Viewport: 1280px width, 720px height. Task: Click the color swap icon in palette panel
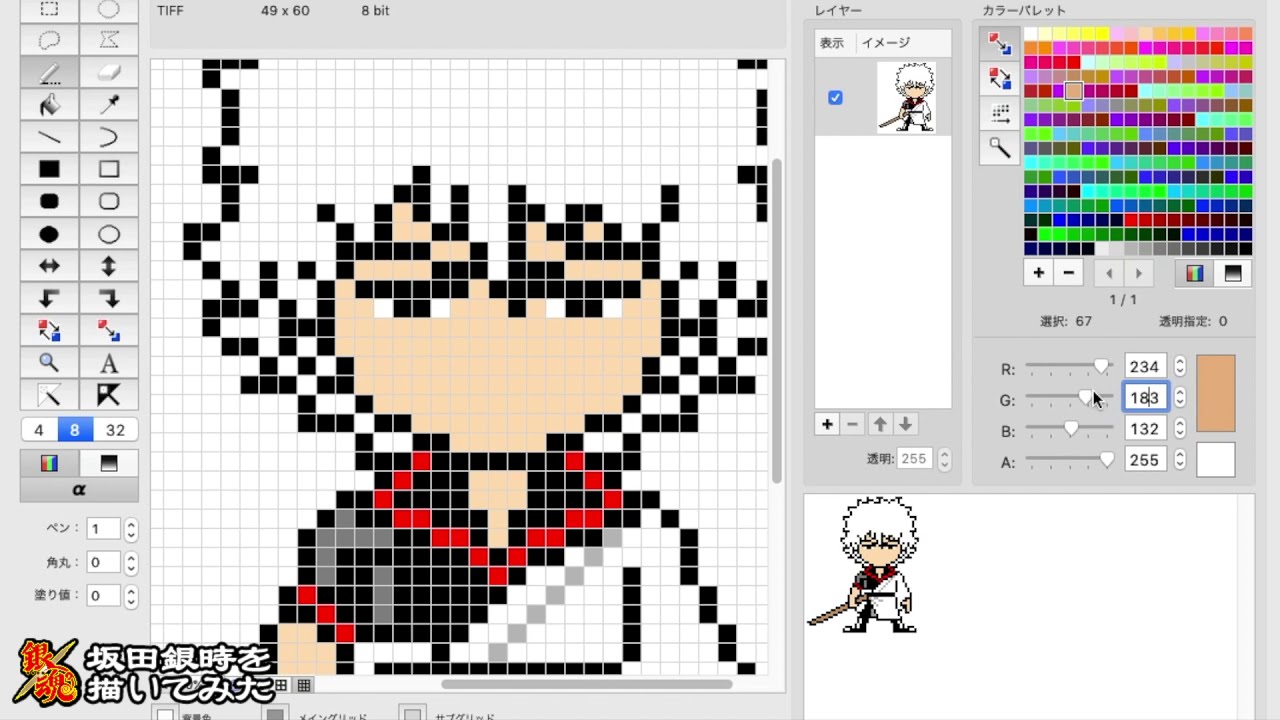coord(999,43)
